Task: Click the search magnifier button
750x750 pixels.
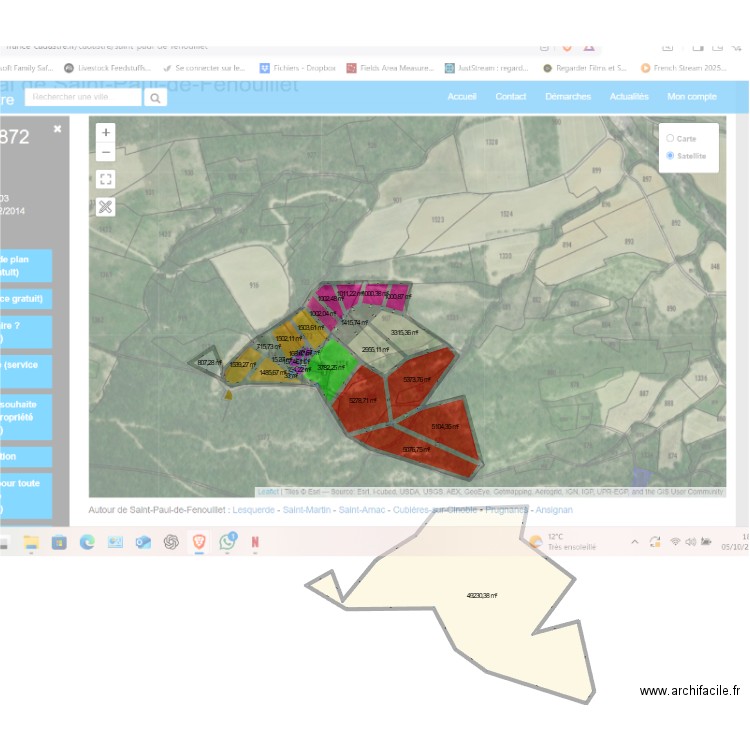Action: (155, 98)
